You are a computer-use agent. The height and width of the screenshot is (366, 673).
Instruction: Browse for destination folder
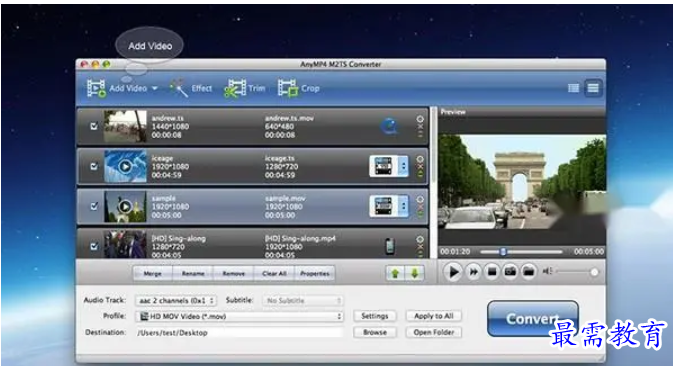point(375,332)
